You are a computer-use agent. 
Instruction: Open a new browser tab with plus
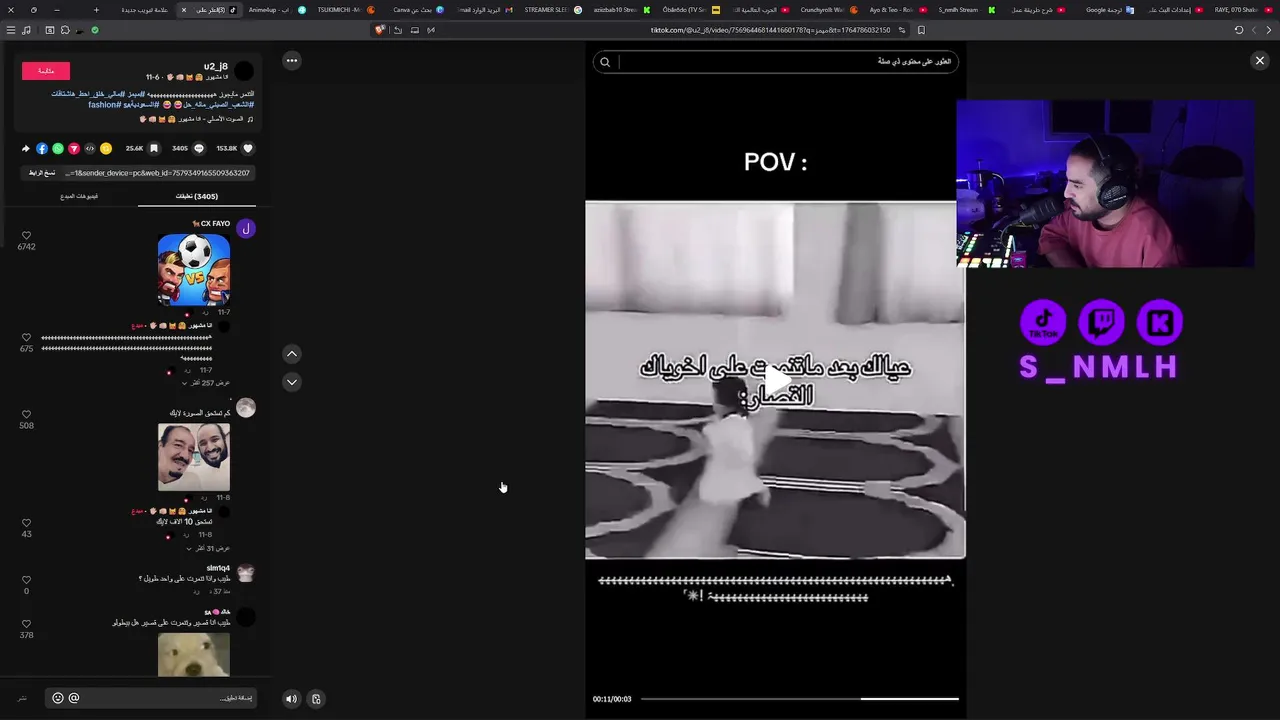(96, 10)
